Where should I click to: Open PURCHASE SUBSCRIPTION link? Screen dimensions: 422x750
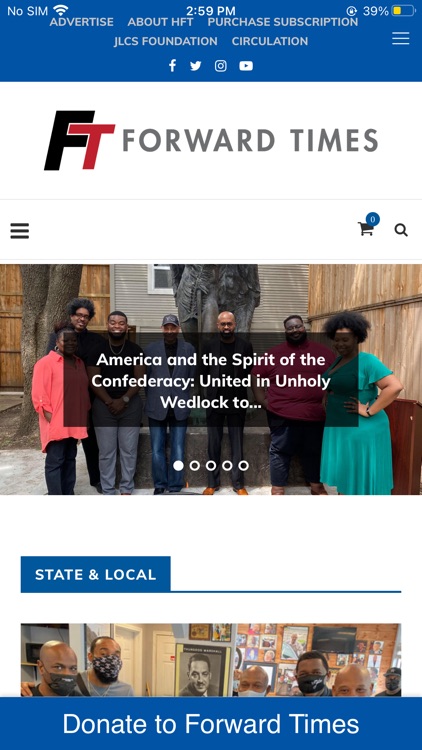point(283,22)
